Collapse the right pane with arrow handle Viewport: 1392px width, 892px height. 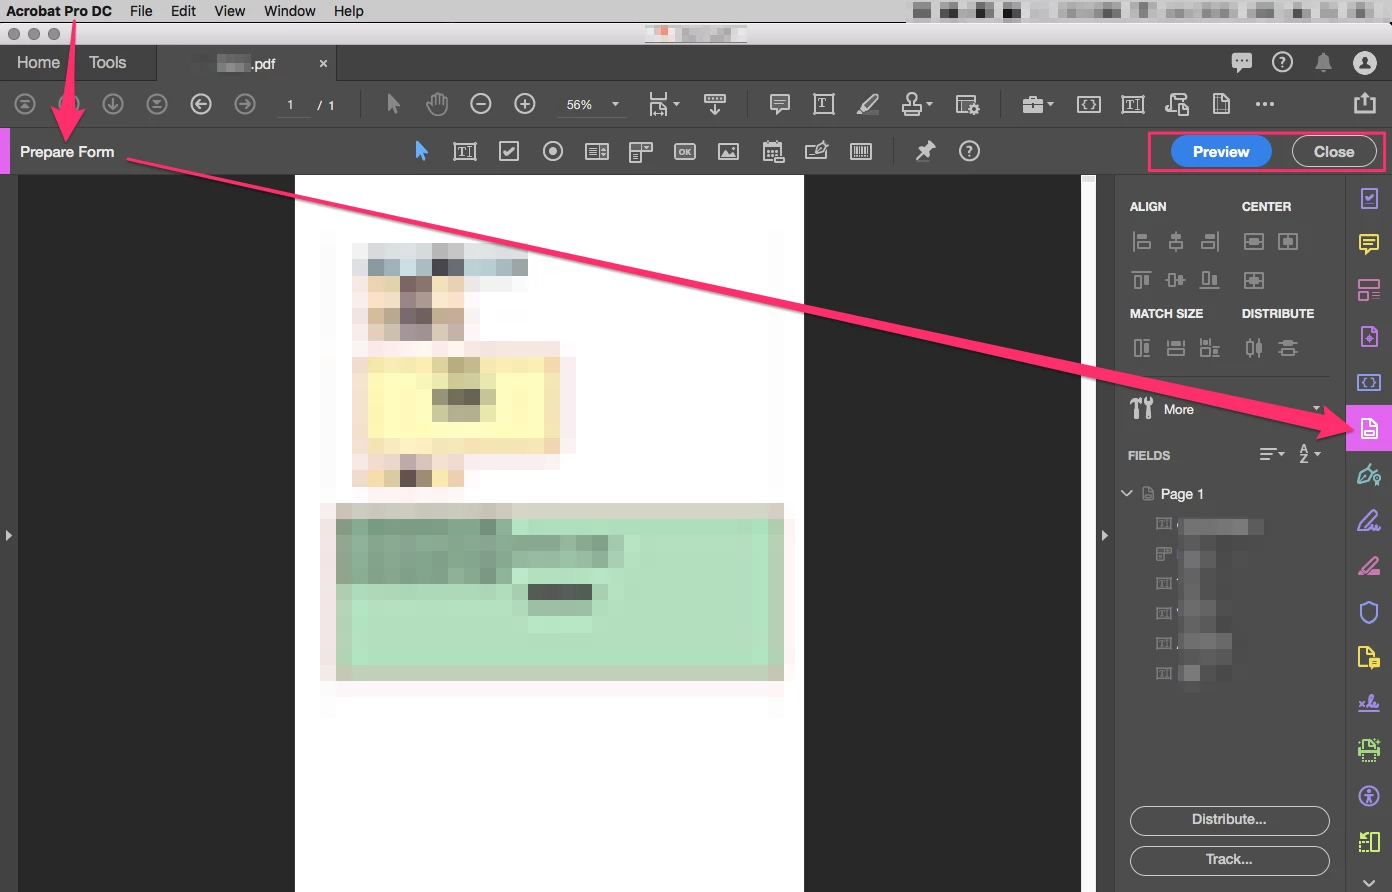tap(1105, 536)
